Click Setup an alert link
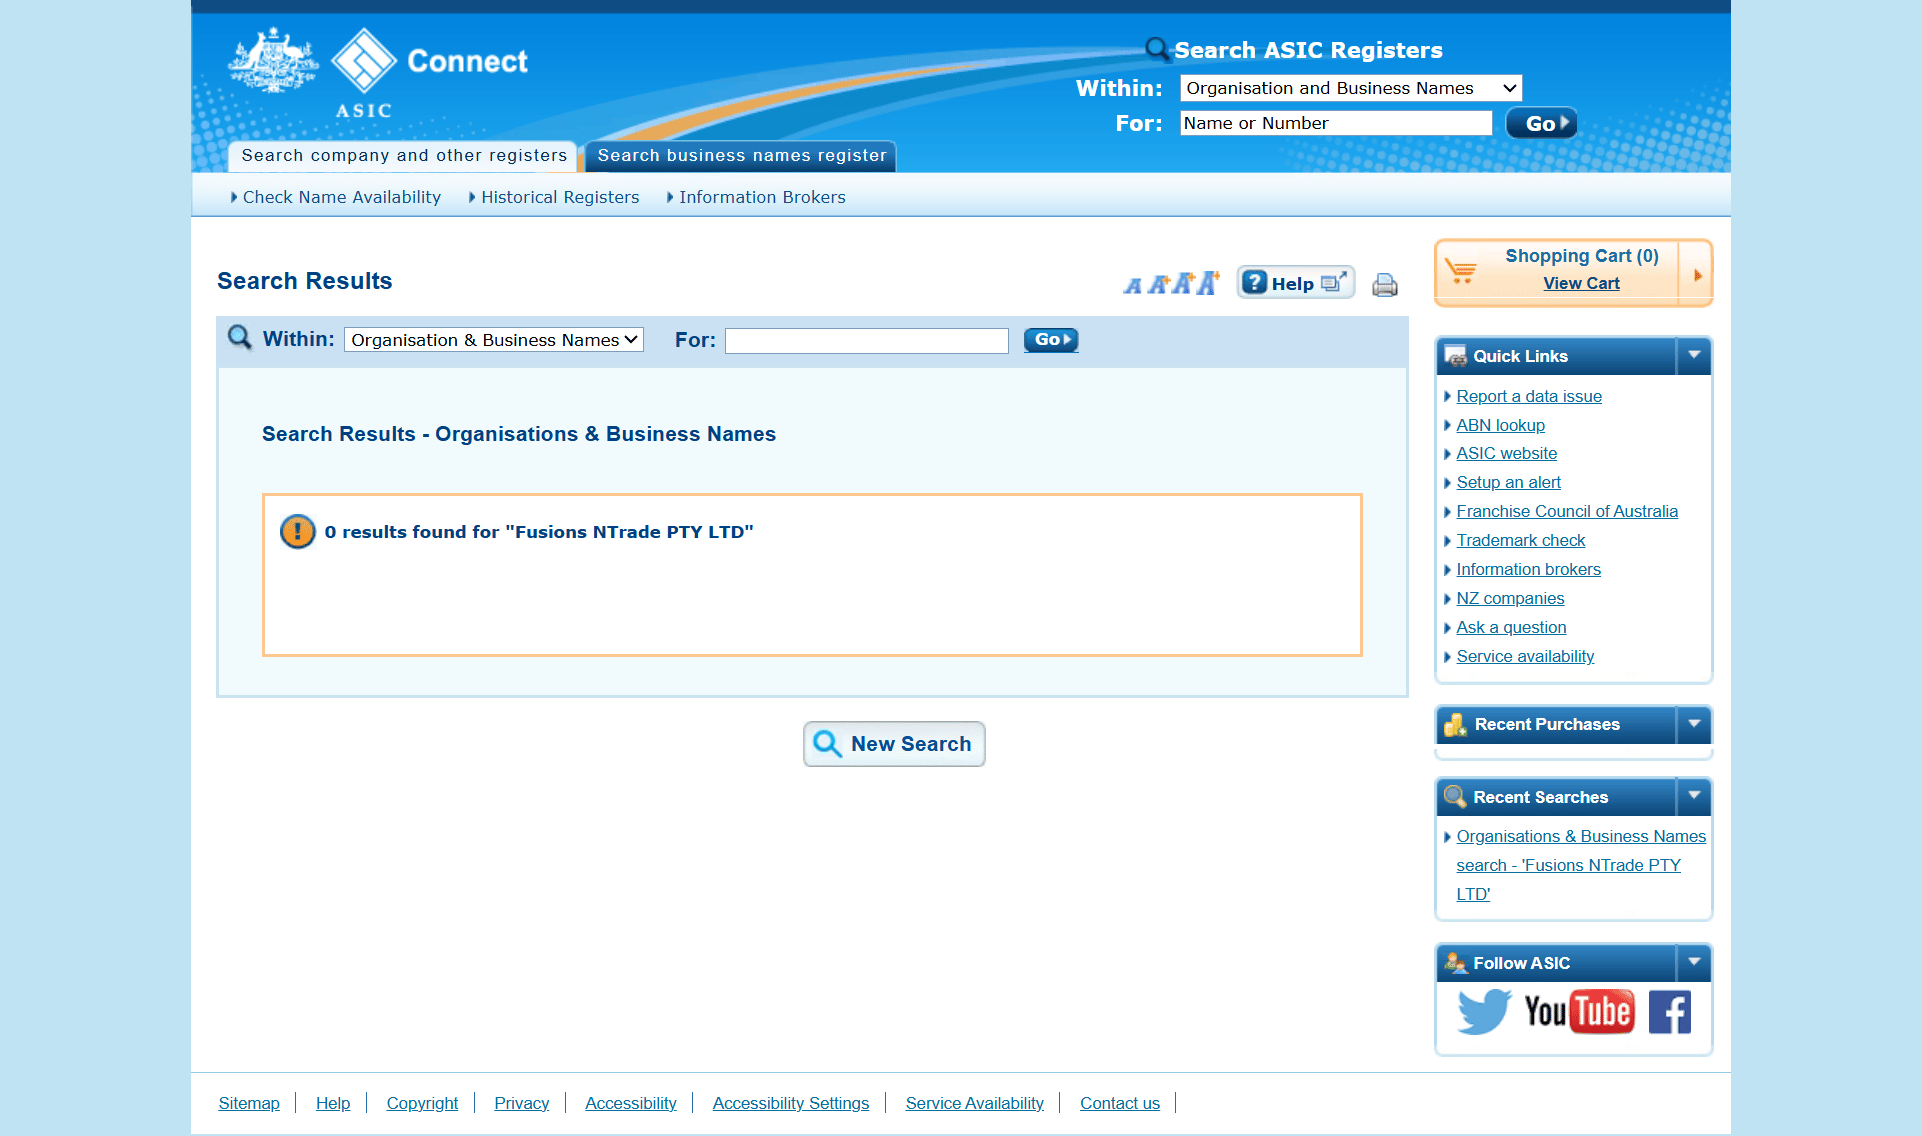Viewport: 1922px width, 1136px height. tap(1508, 482)
